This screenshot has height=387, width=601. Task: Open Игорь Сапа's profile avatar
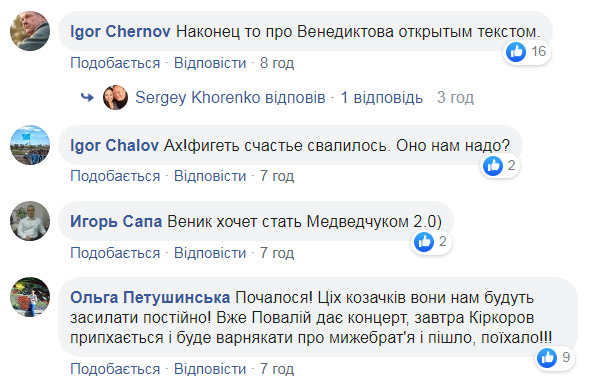(30, 221)
